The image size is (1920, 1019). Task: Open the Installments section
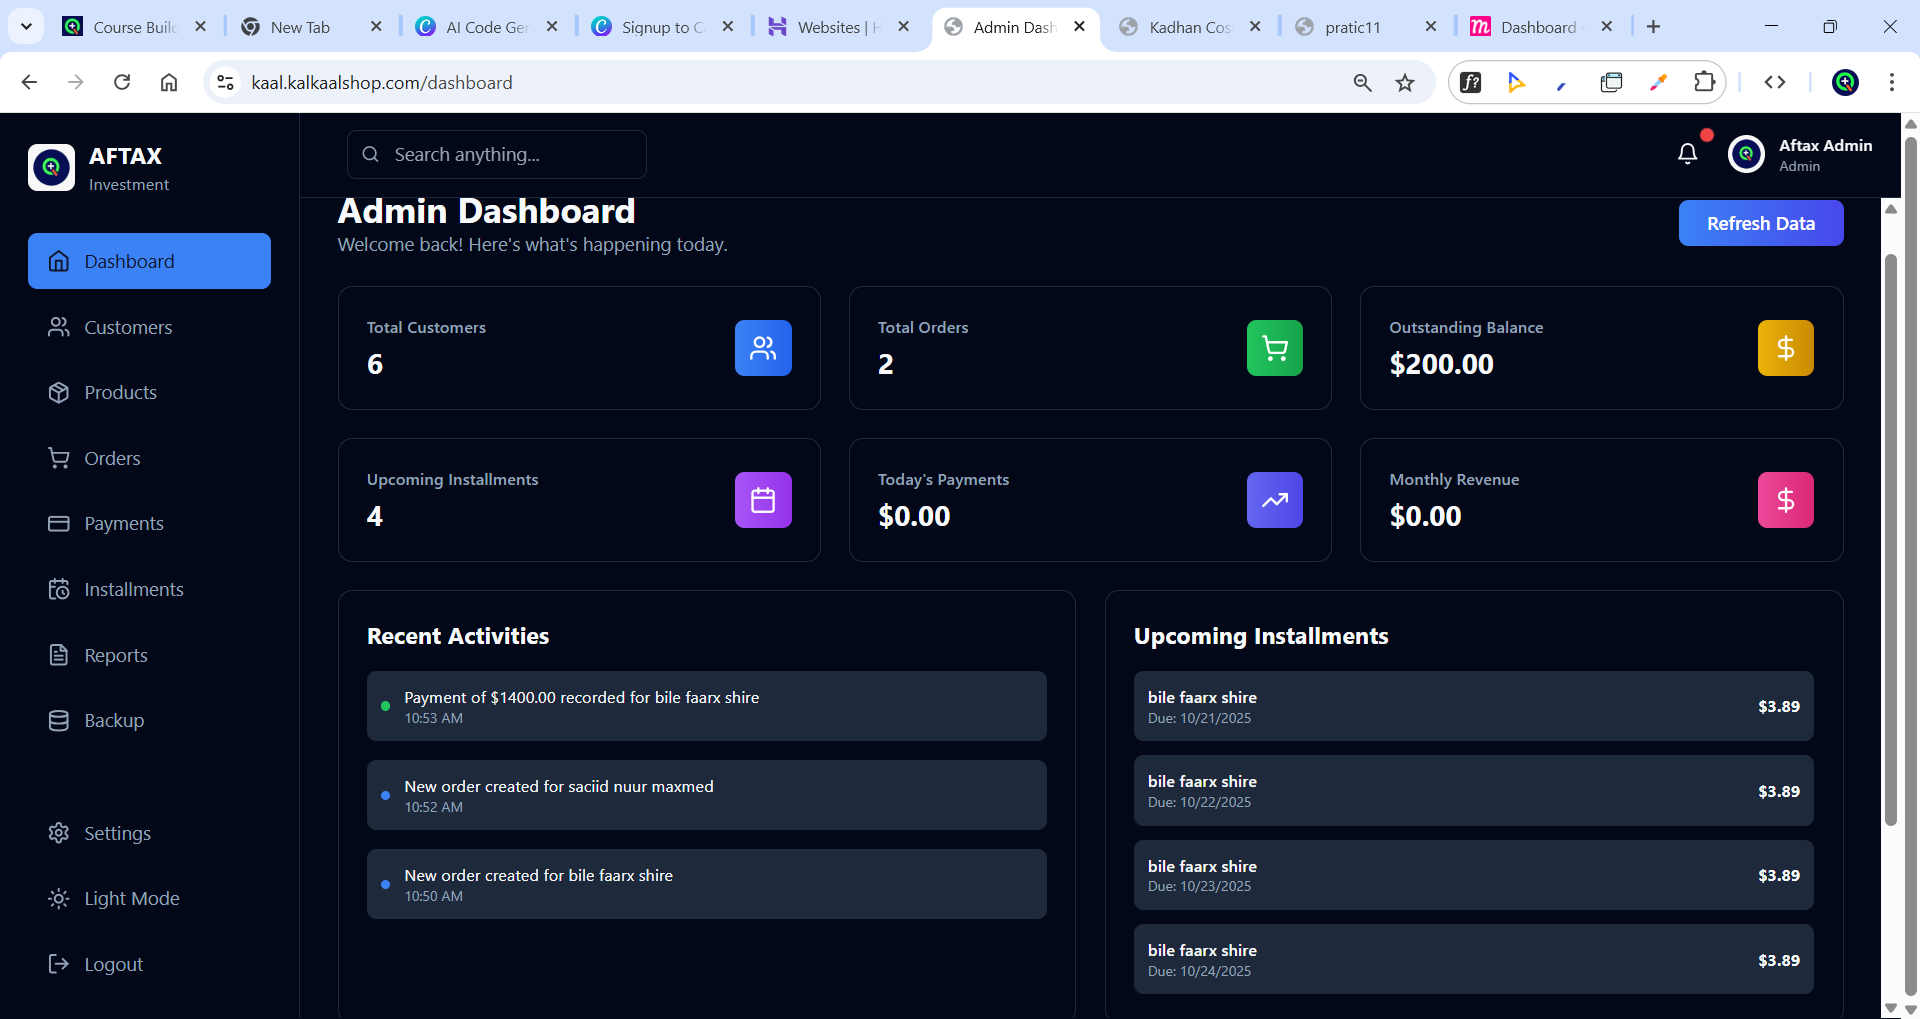click(133, 589)
